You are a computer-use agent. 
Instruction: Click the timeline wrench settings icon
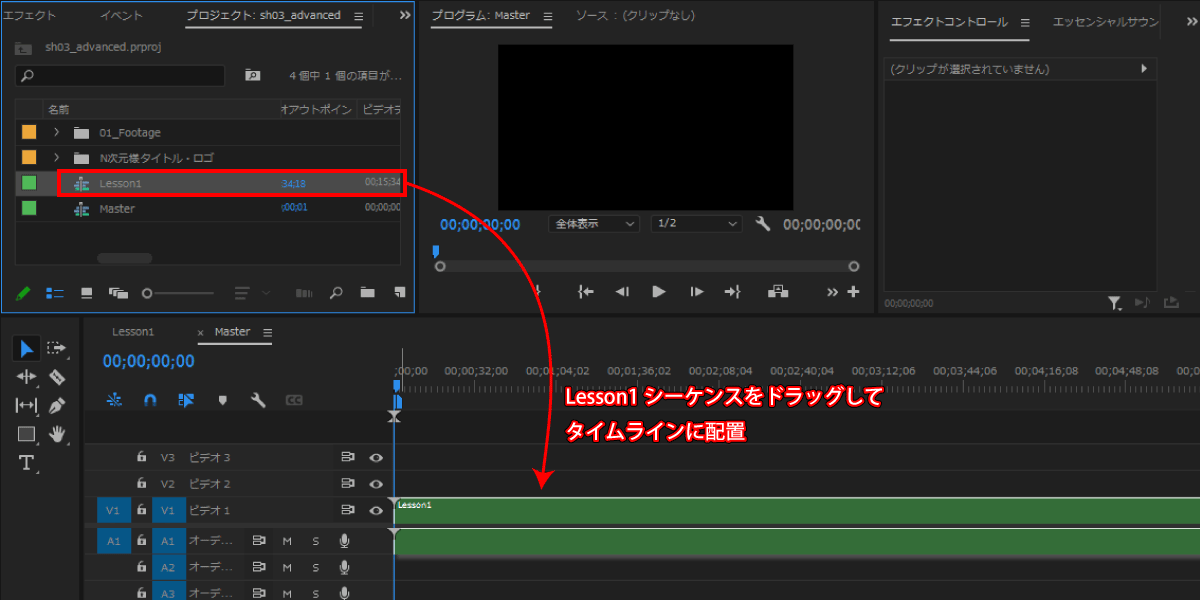(x=258, y=400)
